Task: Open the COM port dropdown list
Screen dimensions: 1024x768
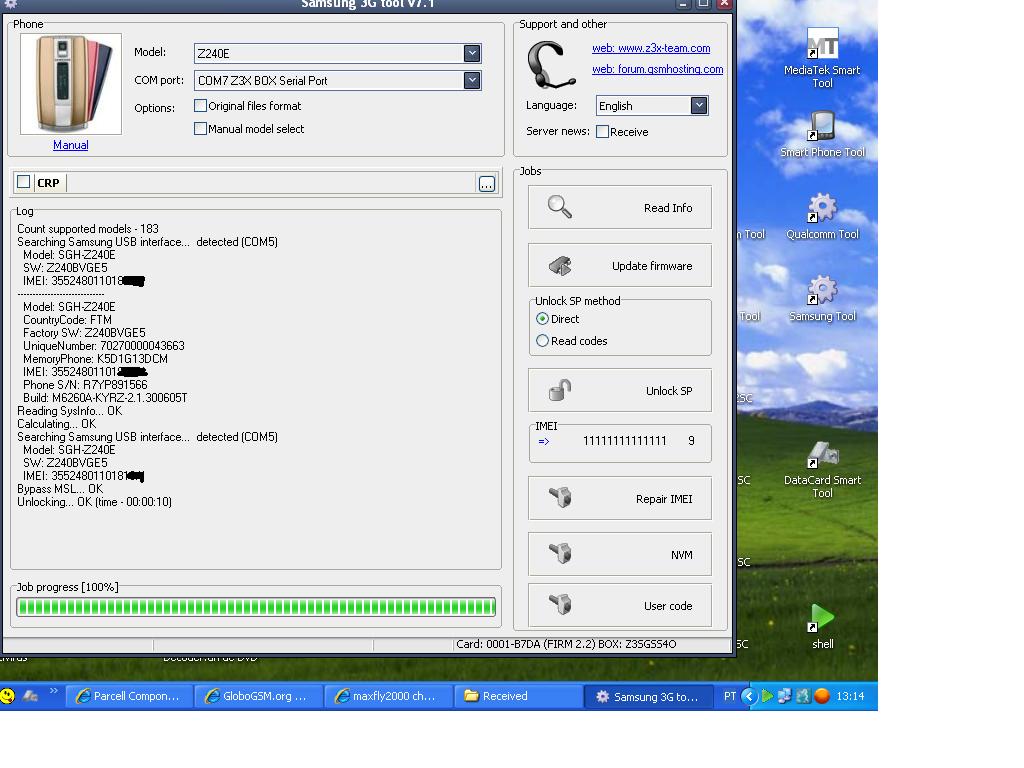Action: pos(472,80)
